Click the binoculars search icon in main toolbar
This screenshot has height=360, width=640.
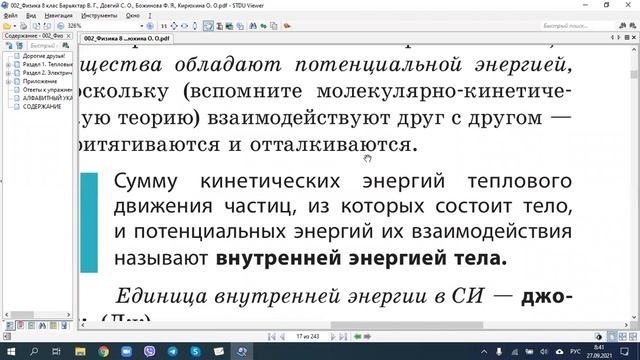(253, 26)
